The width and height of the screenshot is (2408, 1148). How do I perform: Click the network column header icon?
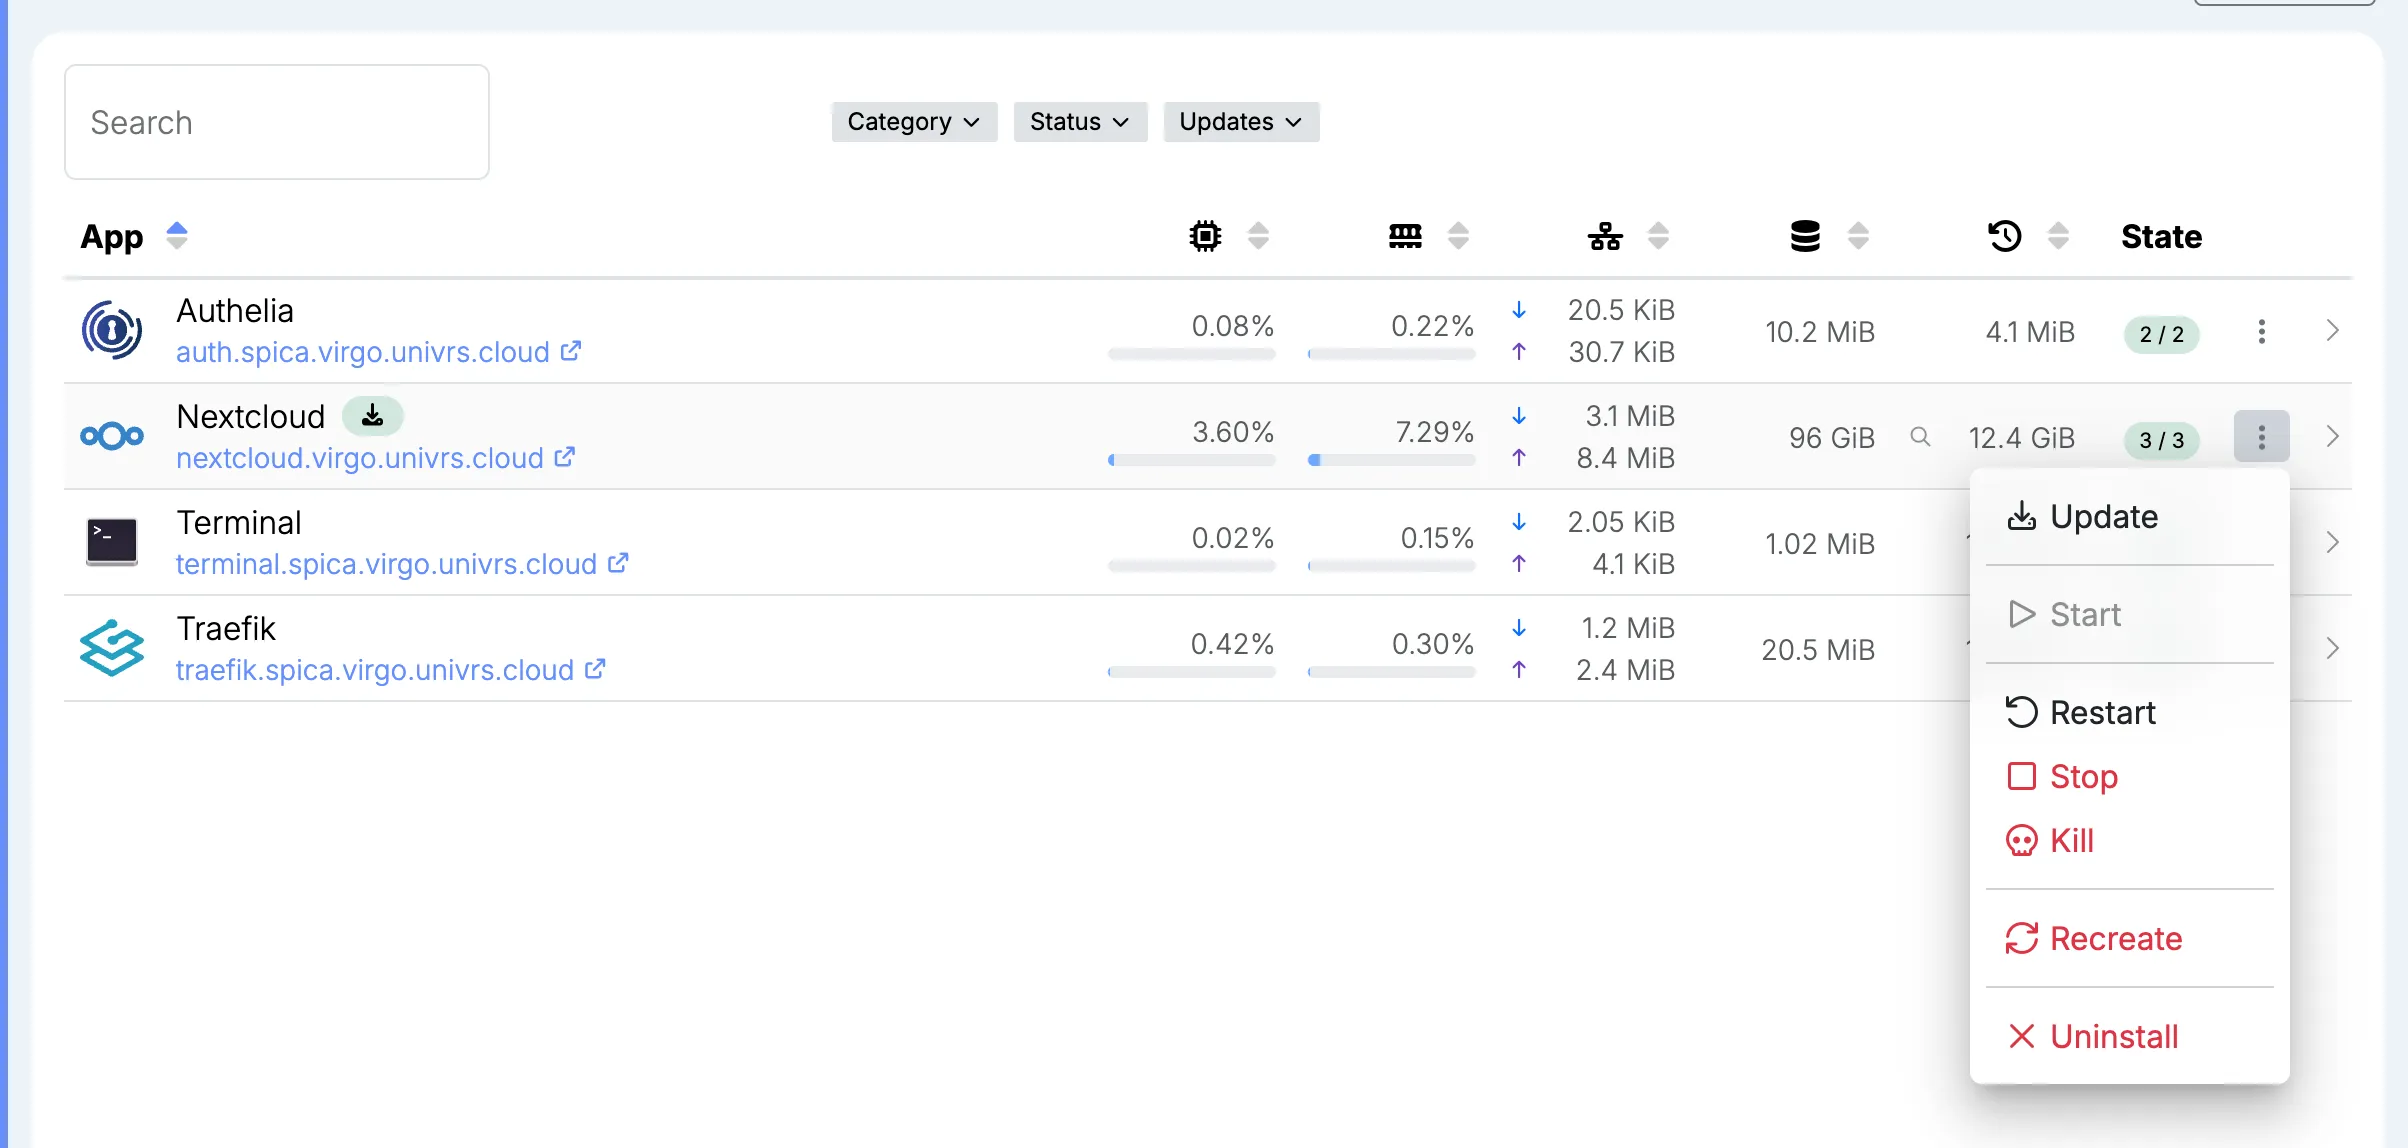pos(1605,236)
